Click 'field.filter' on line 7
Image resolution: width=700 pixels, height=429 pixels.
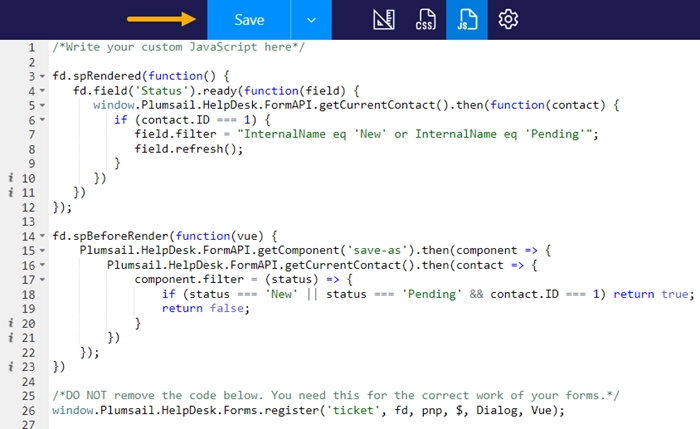[175, 134]
